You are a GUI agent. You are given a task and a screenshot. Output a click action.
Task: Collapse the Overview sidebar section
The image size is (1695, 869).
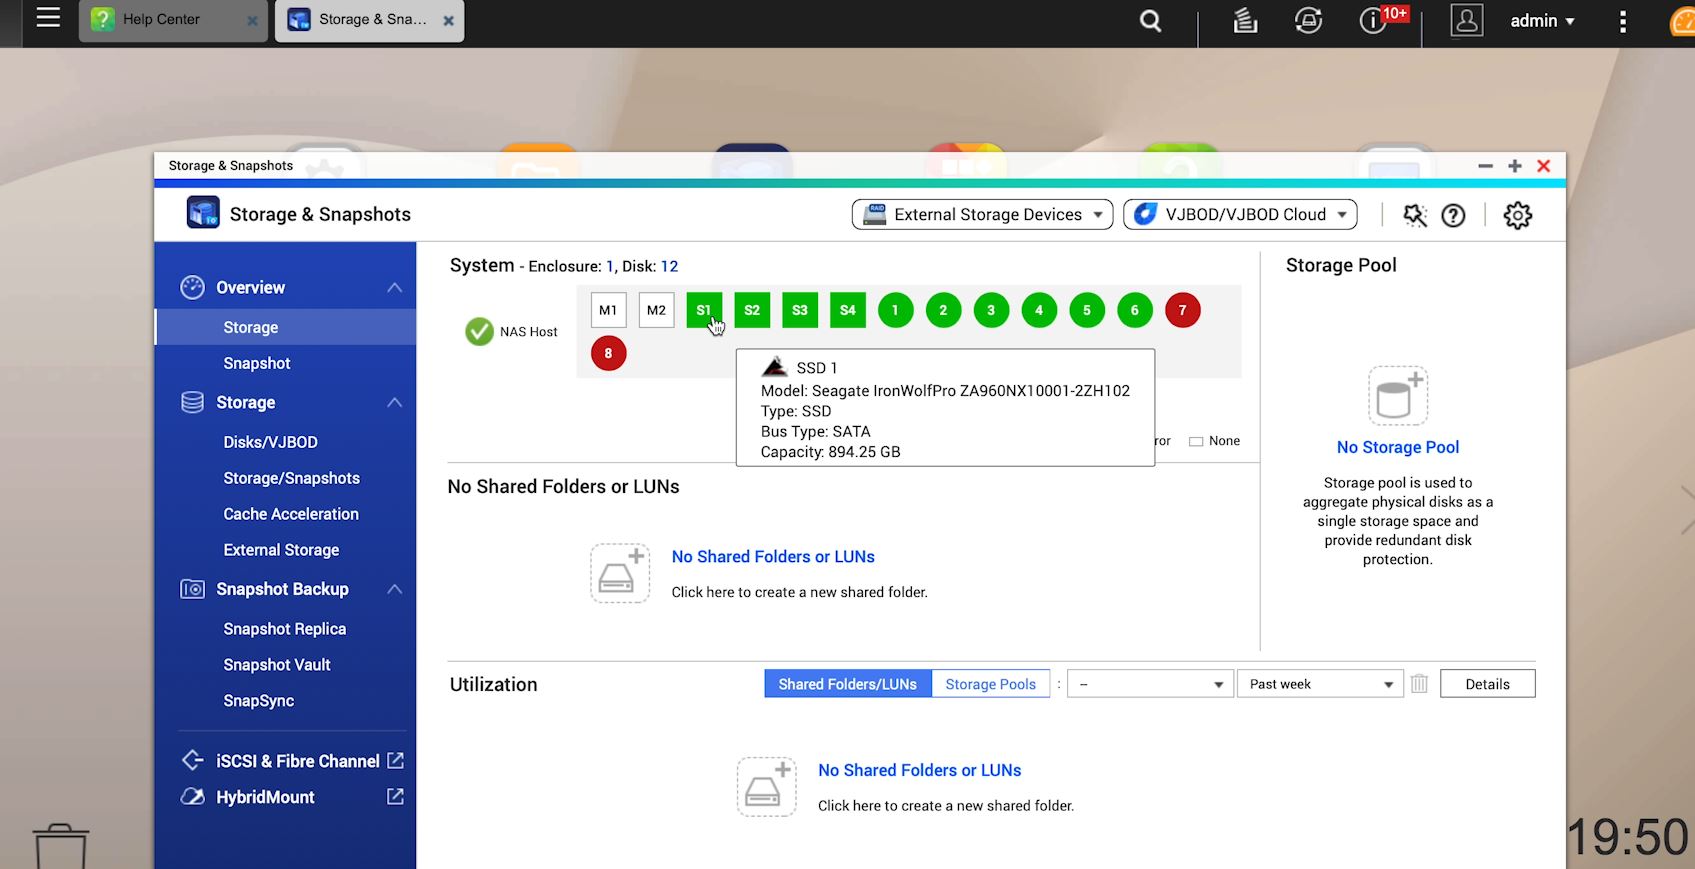point(394,288)
